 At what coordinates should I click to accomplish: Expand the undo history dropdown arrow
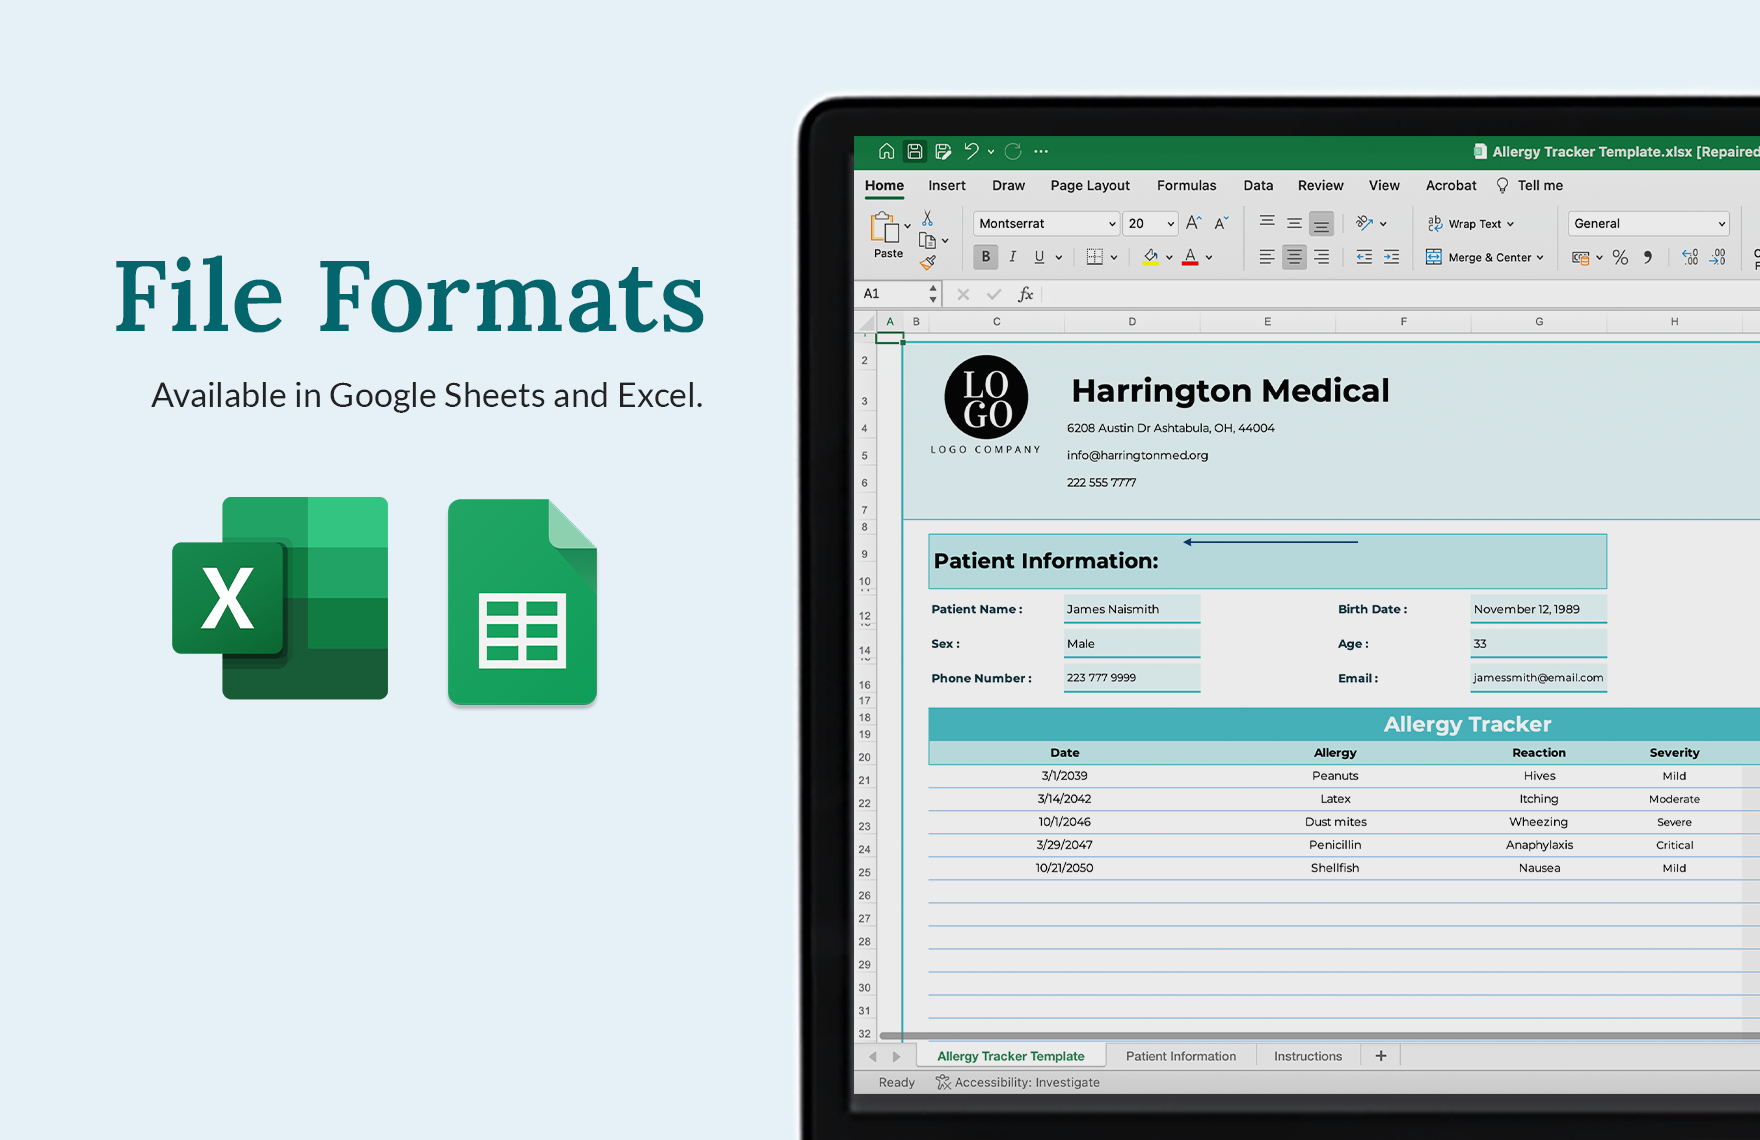(990, 151)
